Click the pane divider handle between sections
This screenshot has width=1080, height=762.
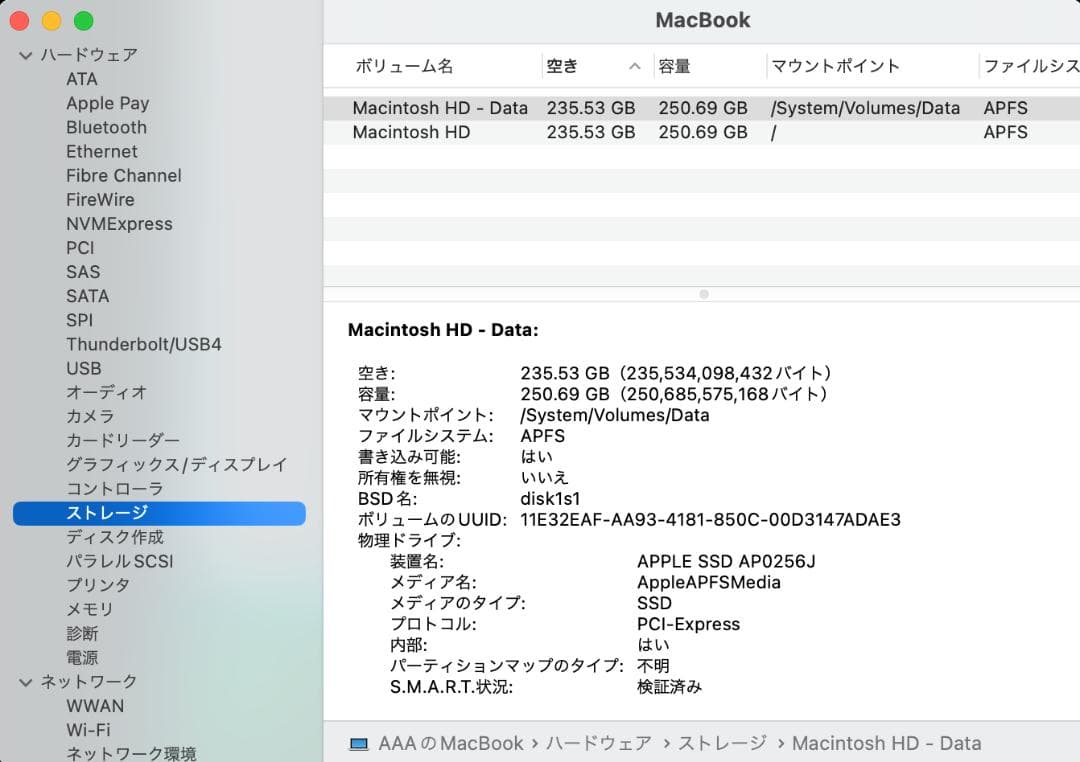click(x=704, y=294)
